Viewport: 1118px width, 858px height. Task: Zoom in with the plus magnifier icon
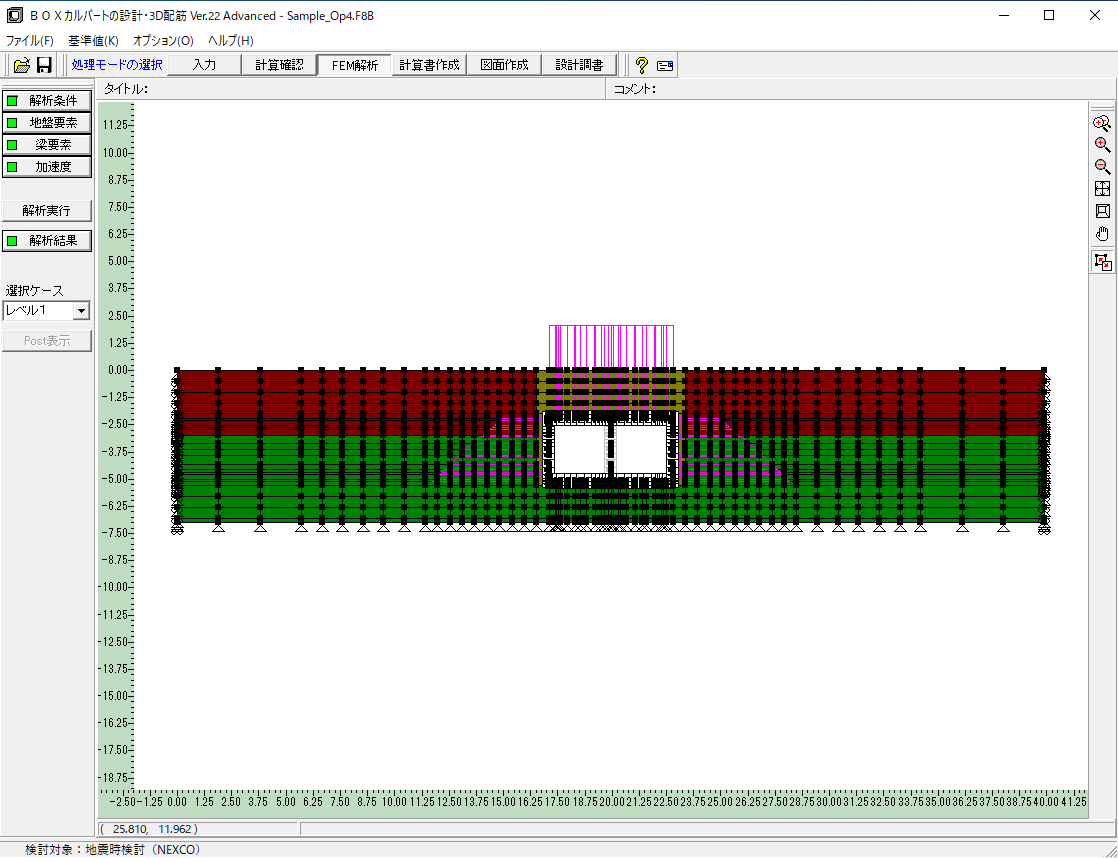pos(1102,145)
